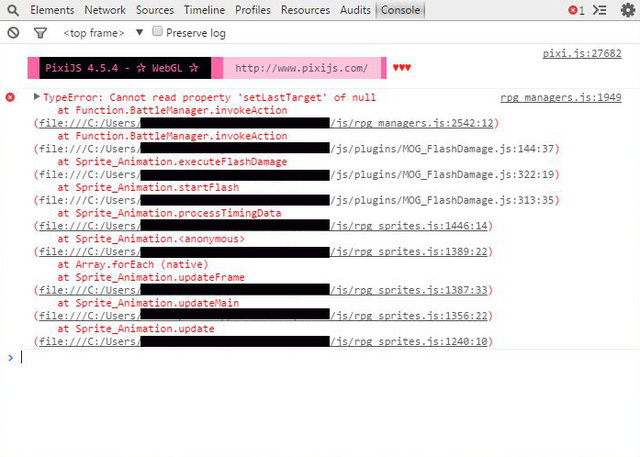Click the top frame selector label
This screenshot has width=640, height=457.
click(x=93, y=33)
